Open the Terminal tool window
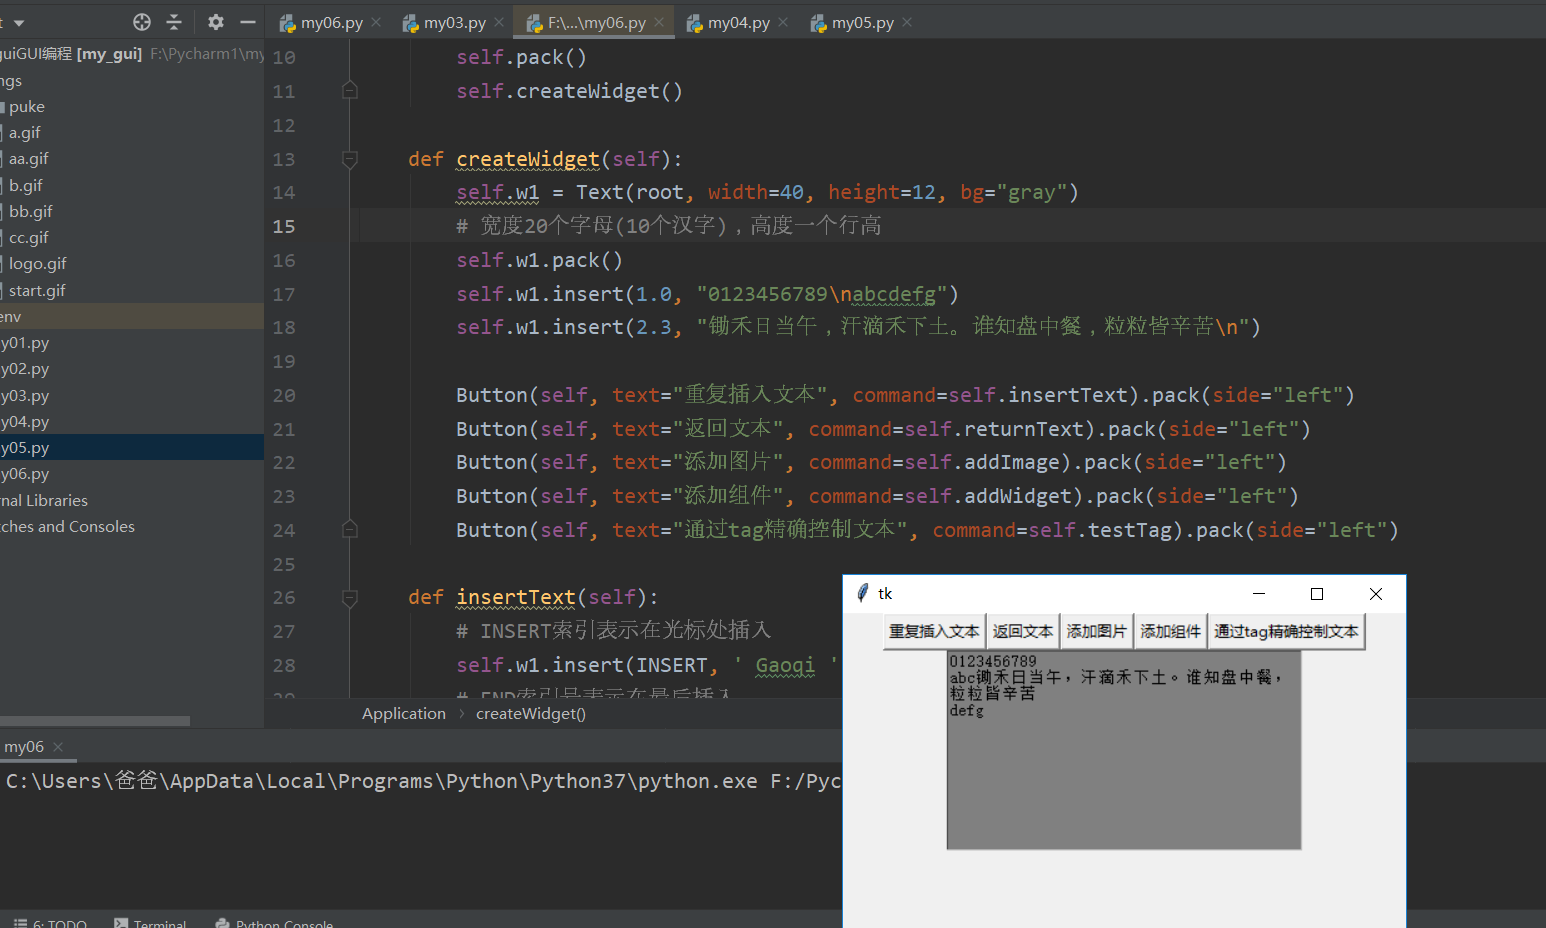1546x928 pixels. coord(150,923)
